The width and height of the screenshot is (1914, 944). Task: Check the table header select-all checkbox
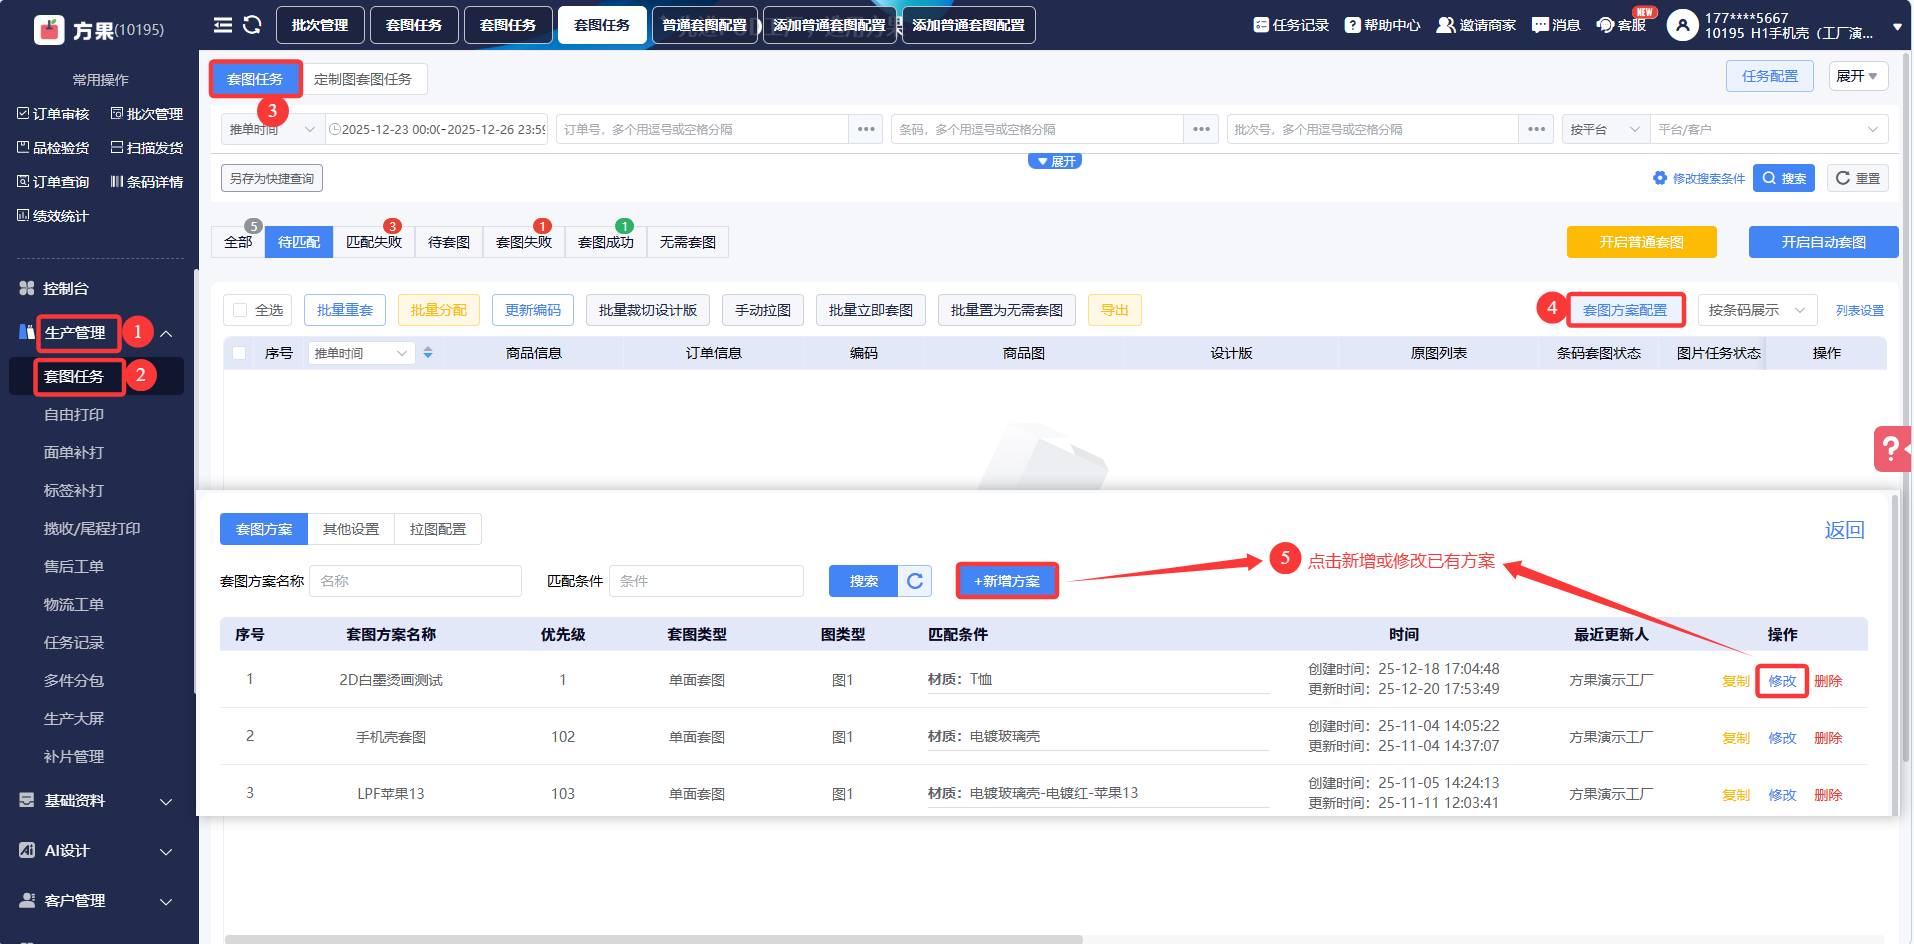(239, 353)
